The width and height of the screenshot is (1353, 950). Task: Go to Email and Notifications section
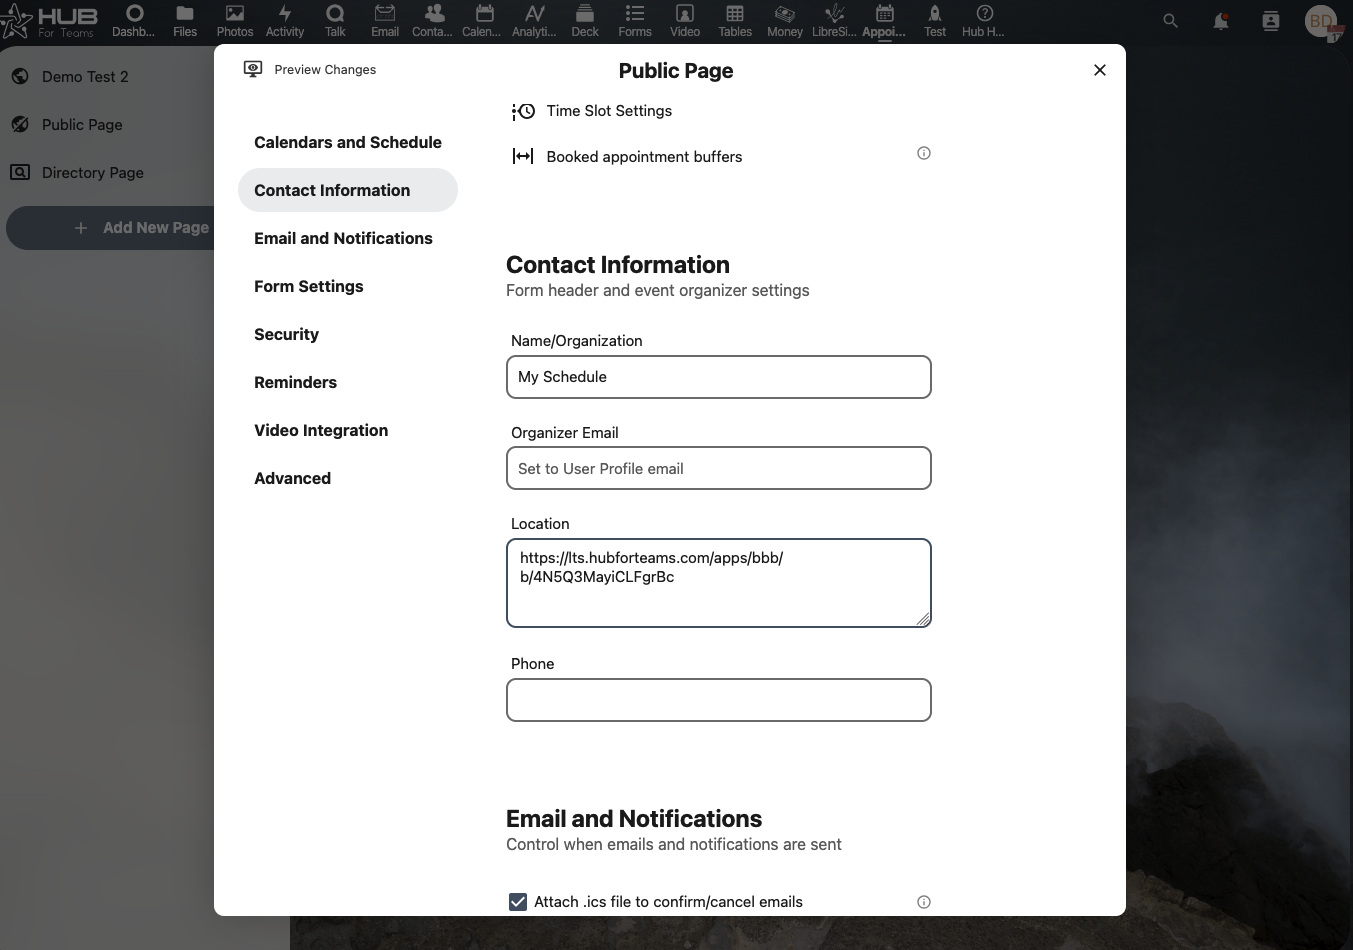[x=348, y=238]
